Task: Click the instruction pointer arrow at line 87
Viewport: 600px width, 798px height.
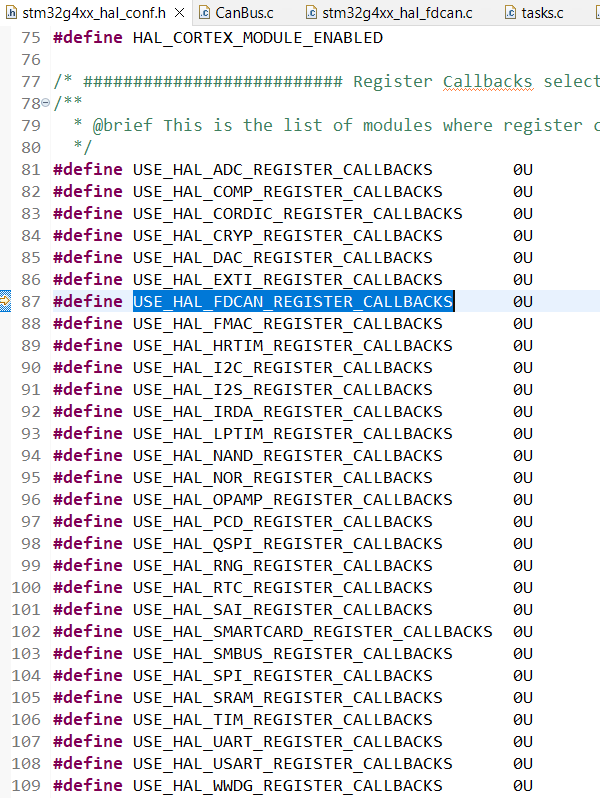Action: pyautogui.click(x=5, y=301)
